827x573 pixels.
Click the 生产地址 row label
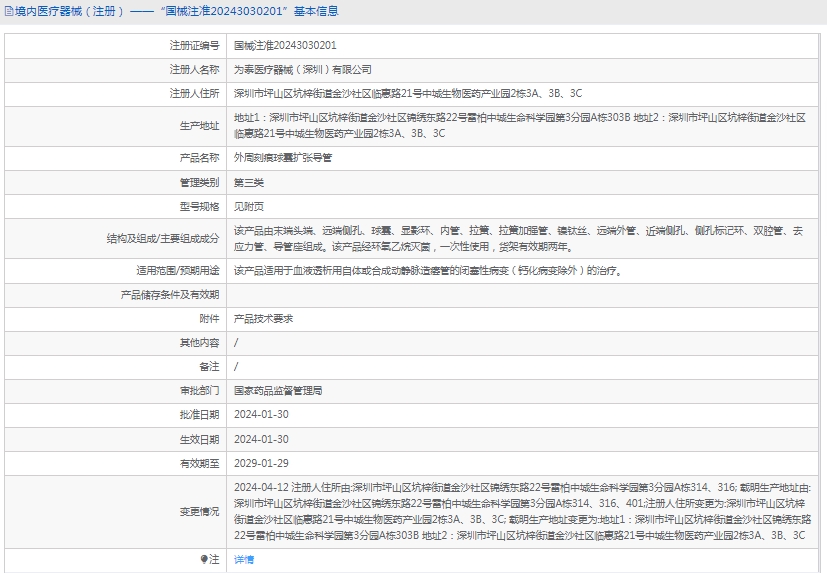(x=199, y=126)
